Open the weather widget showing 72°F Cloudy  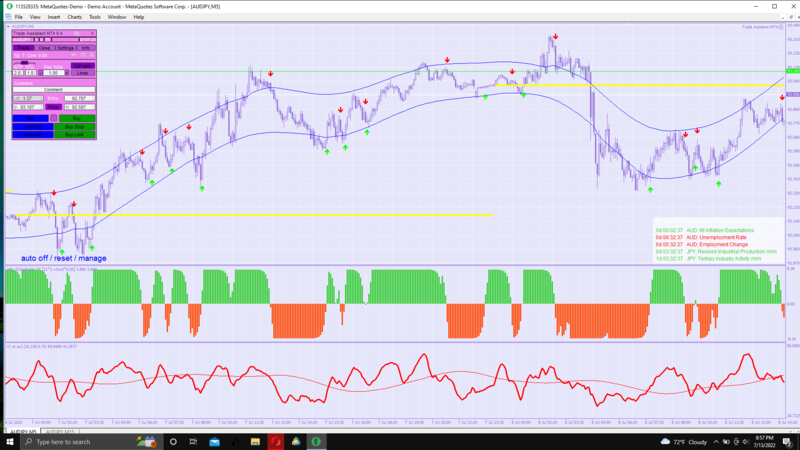click(684, 441)
